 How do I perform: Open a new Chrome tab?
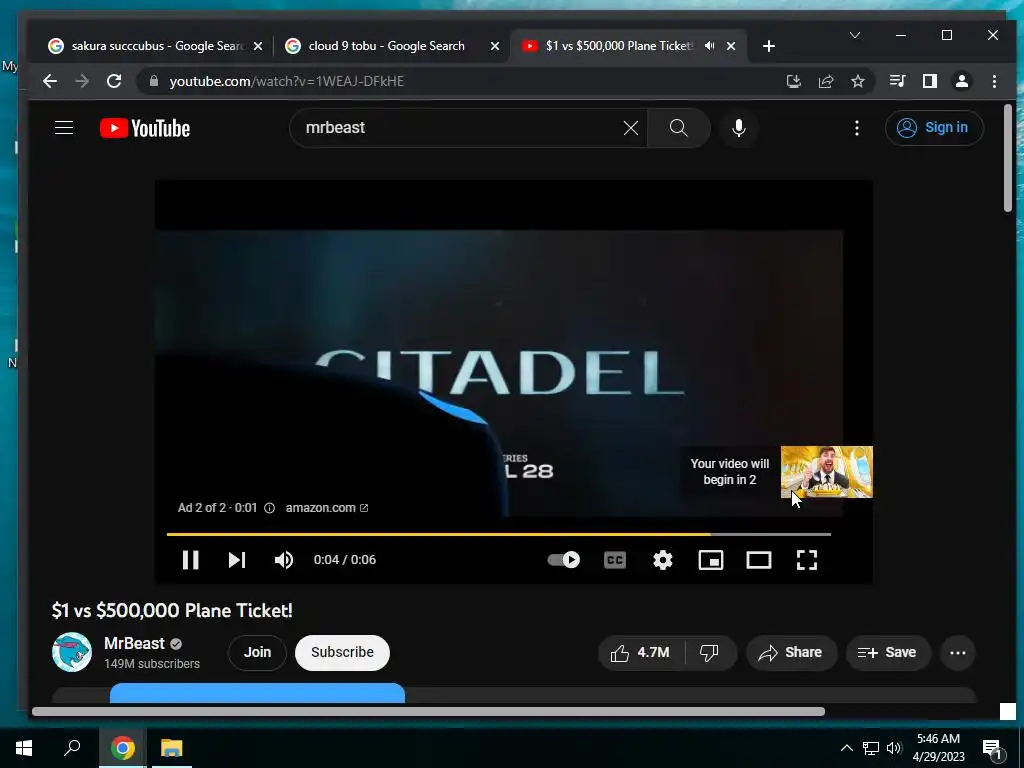click(x=769, y=46)
